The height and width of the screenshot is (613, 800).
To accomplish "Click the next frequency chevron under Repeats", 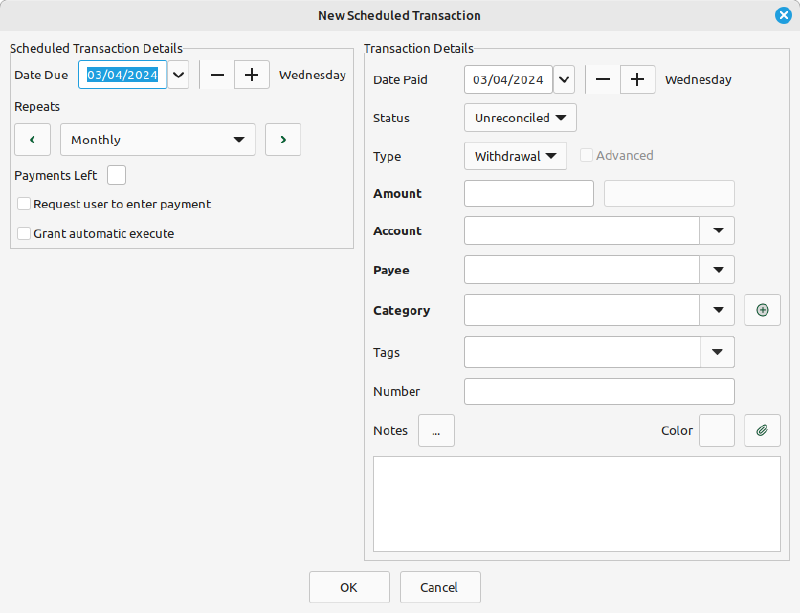I will 283,139.
